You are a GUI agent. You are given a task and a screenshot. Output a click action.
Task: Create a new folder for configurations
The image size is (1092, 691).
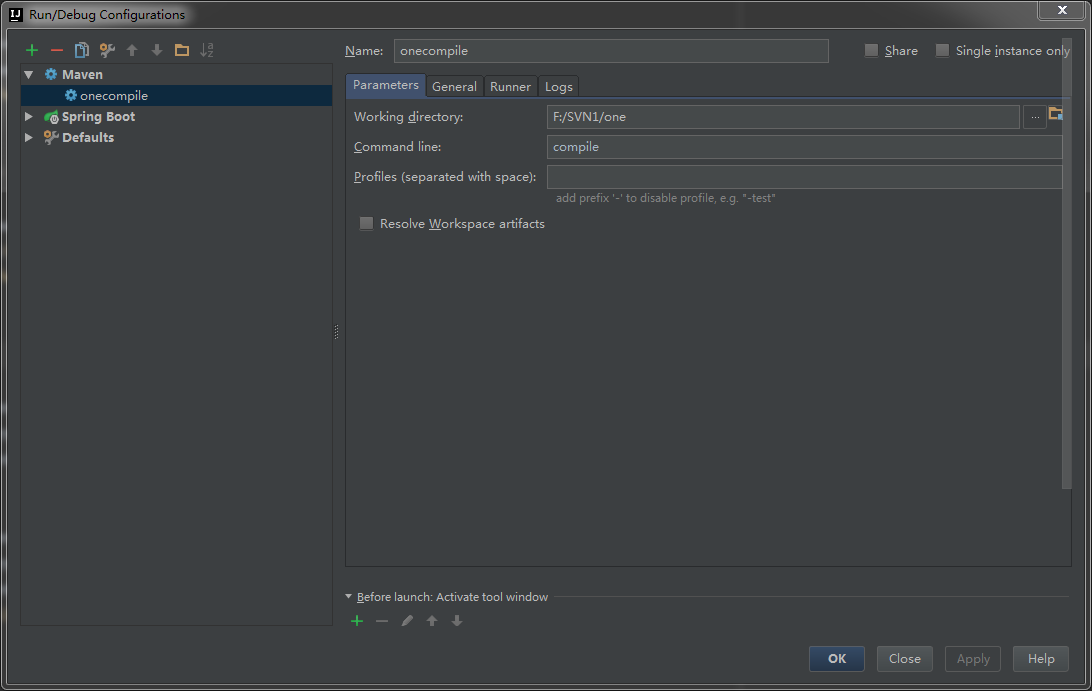coord(181,50)
